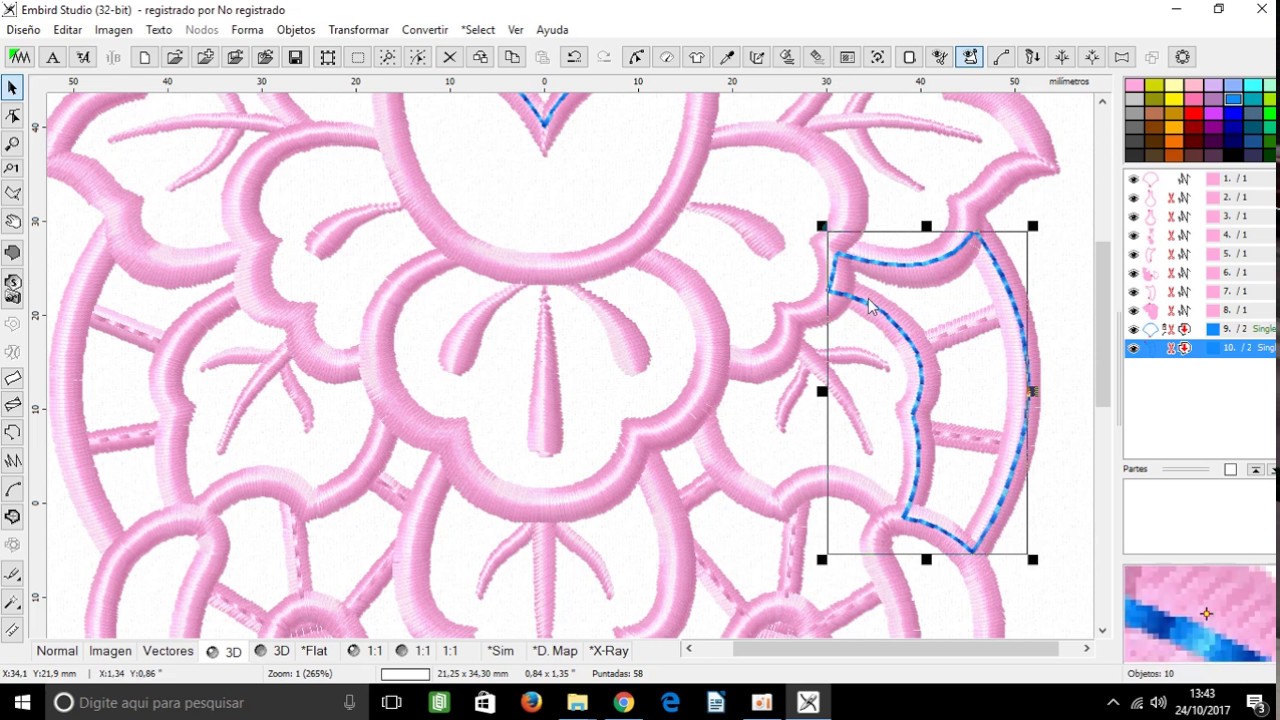The width and height of the screenshot is (1280, 720).
Task: Click the curve path node icon
Action: [1001, 57]
